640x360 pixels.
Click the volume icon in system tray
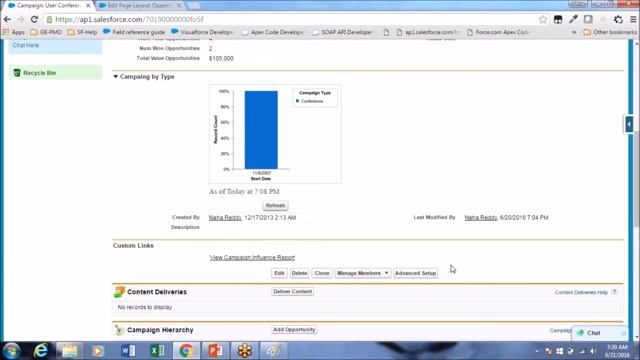pos(593,351)
